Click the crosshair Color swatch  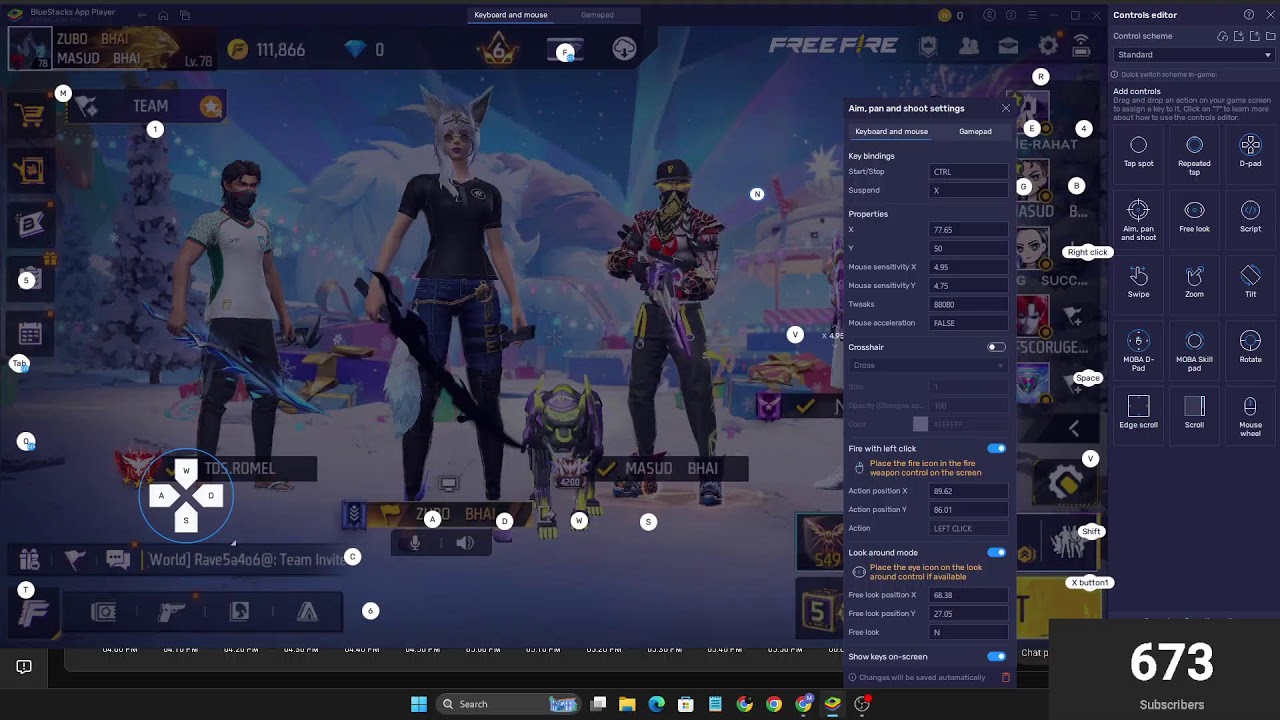(920, 424)
